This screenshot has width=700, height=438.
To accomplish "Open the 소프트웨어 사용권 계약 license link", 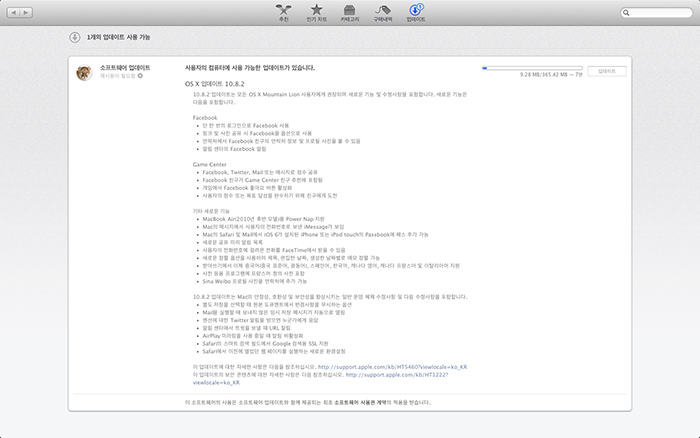I will (x=360, y=402).
